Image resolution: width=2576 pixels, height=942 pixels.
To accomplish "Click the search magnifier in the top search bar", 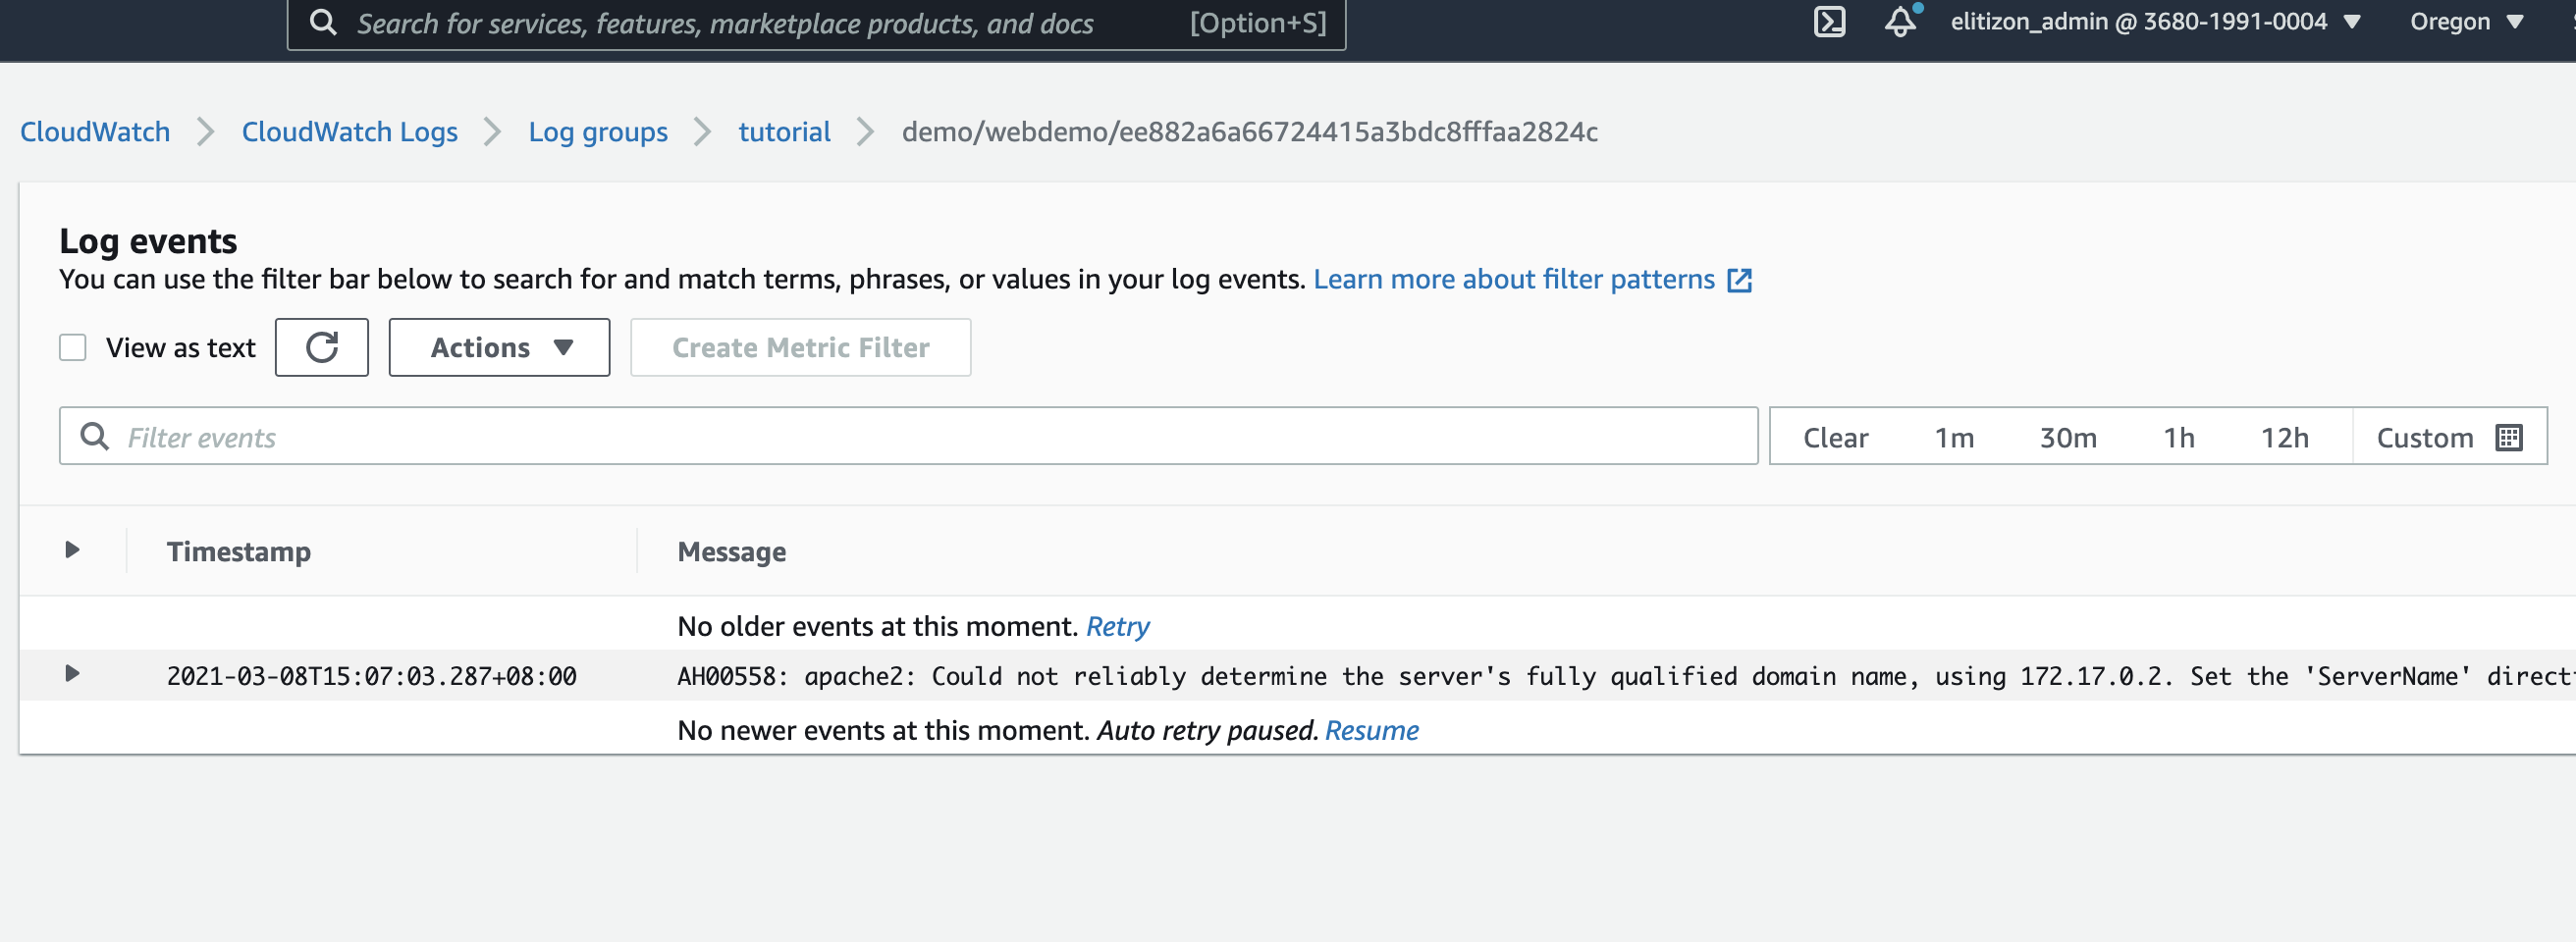I will [x=323, y=23].
